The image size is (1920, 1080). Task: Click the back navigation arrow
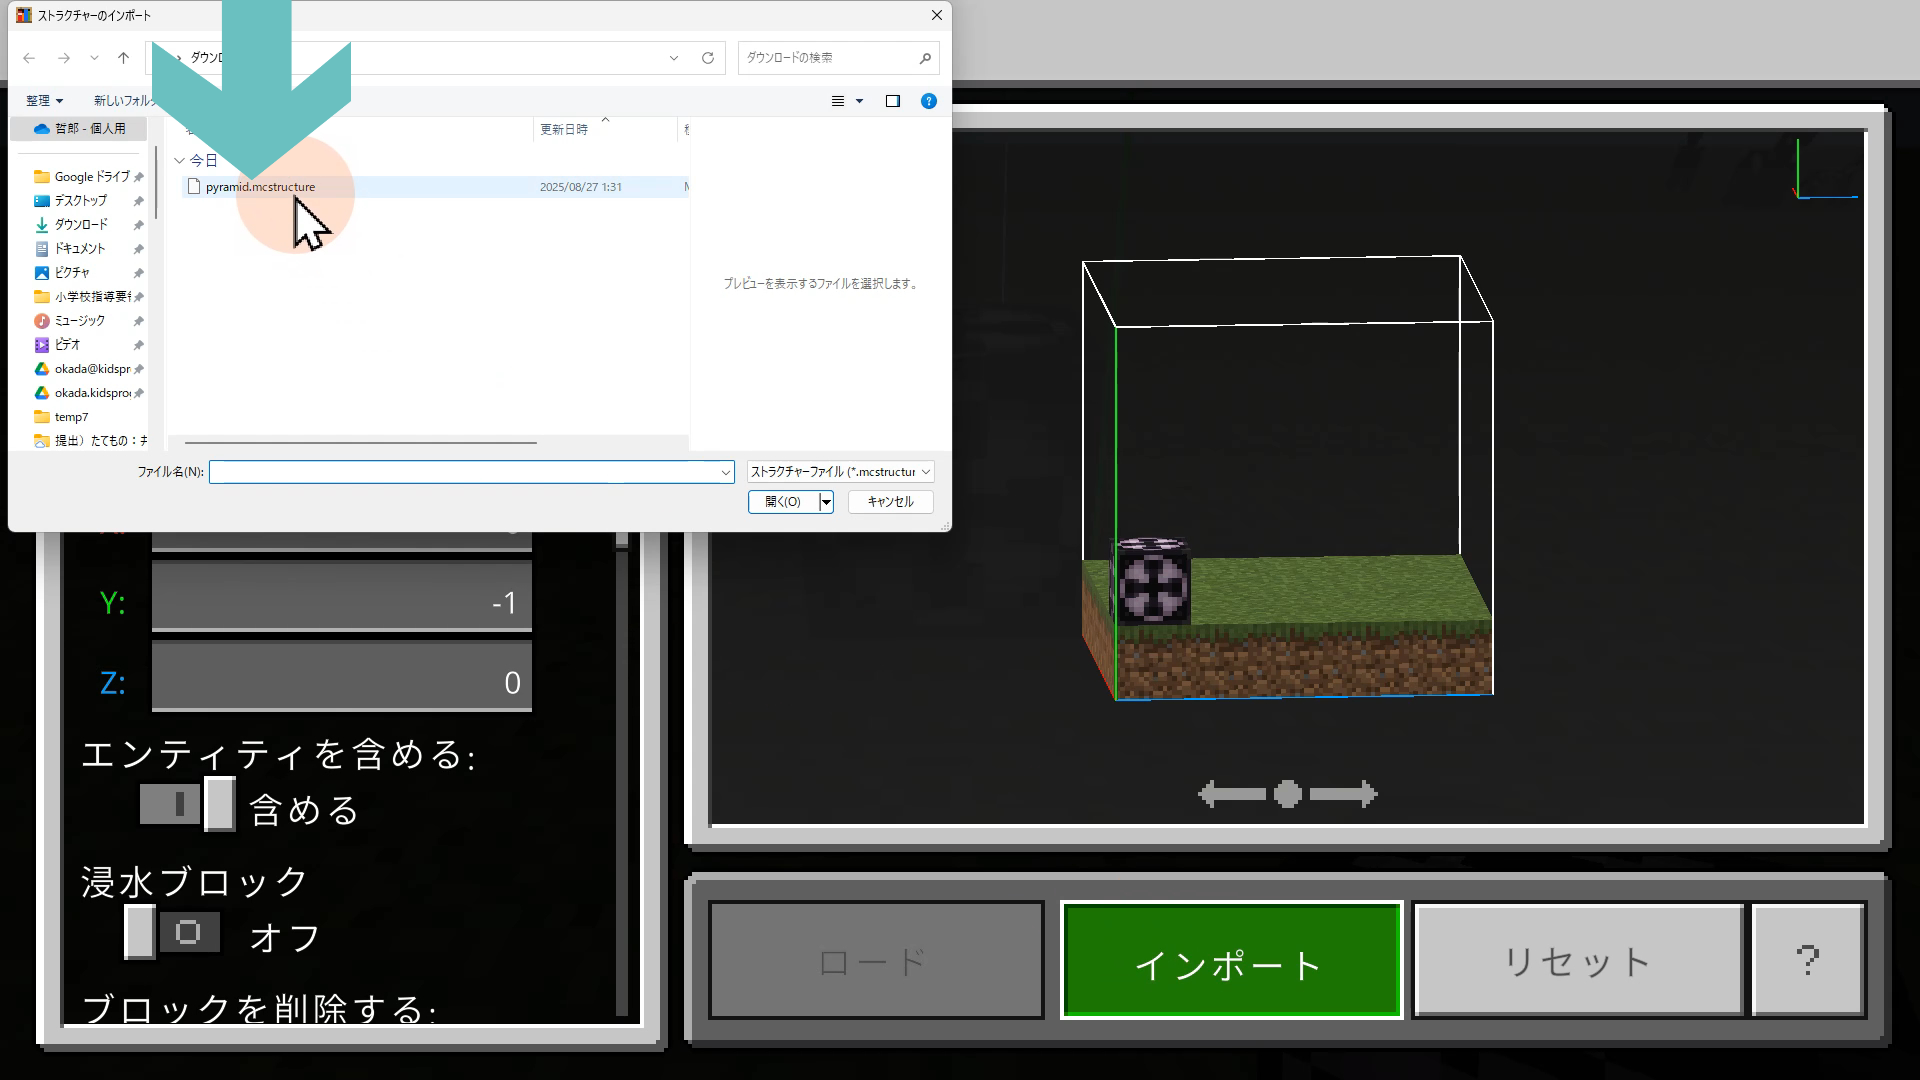pos(29,58)
